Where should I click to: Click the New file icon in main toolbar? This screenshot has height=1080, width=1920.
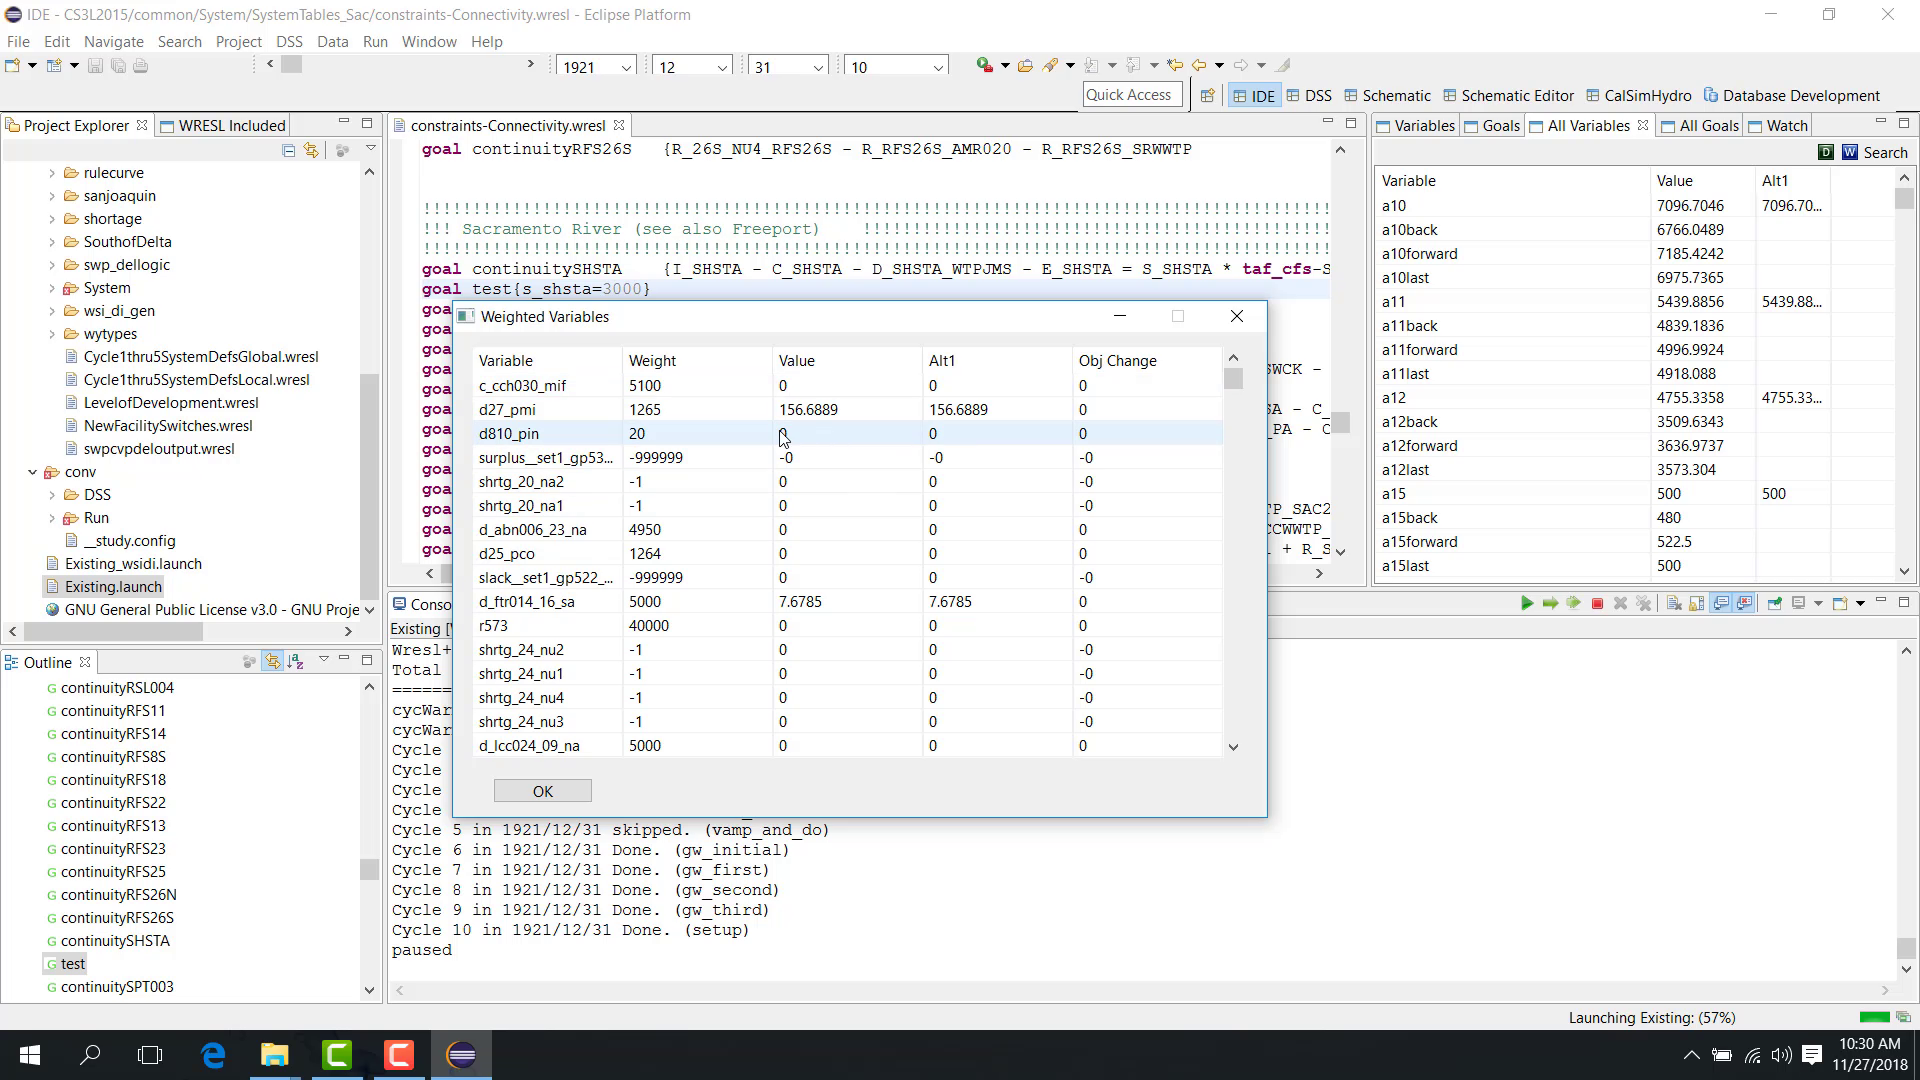(x=13, y=65)
